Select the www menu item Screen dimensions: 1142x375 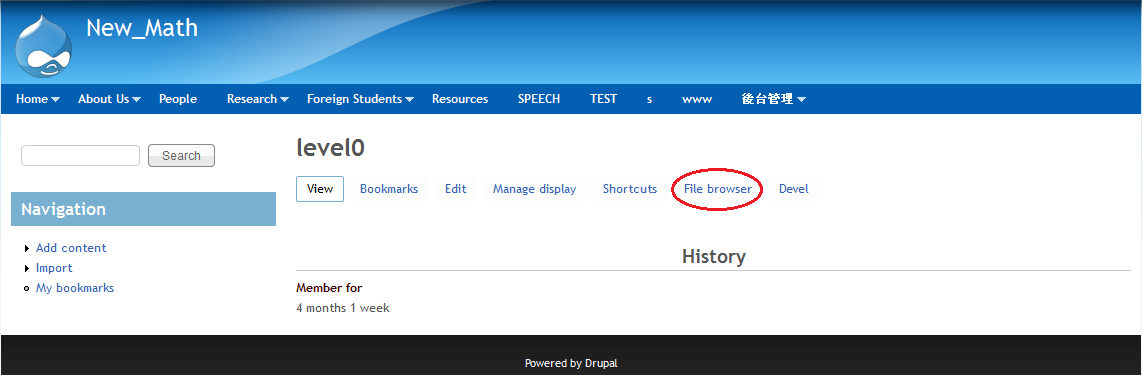(x=697, y=99)
